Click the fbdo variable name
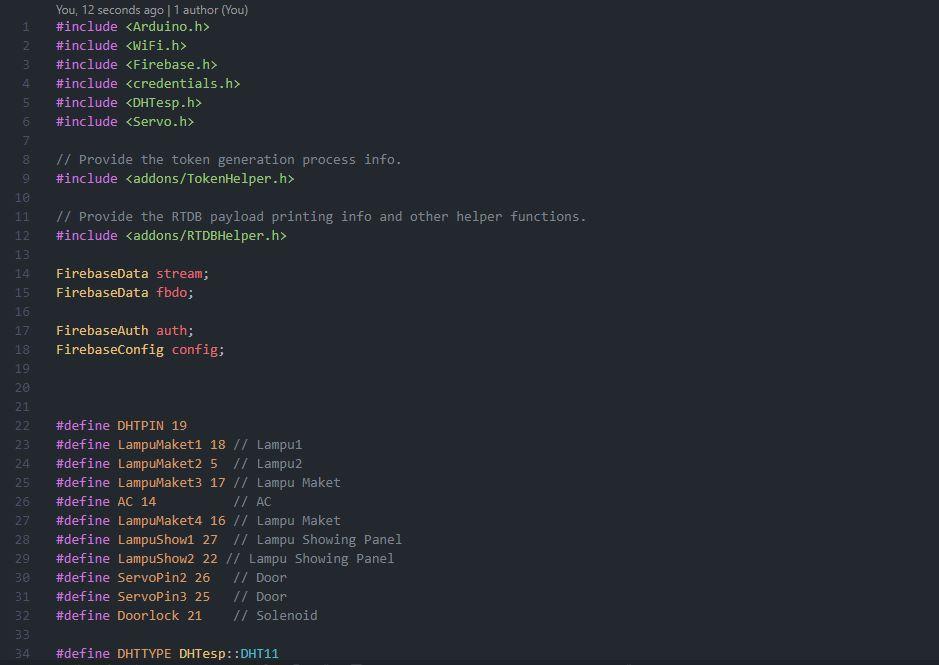 [173, 292]
